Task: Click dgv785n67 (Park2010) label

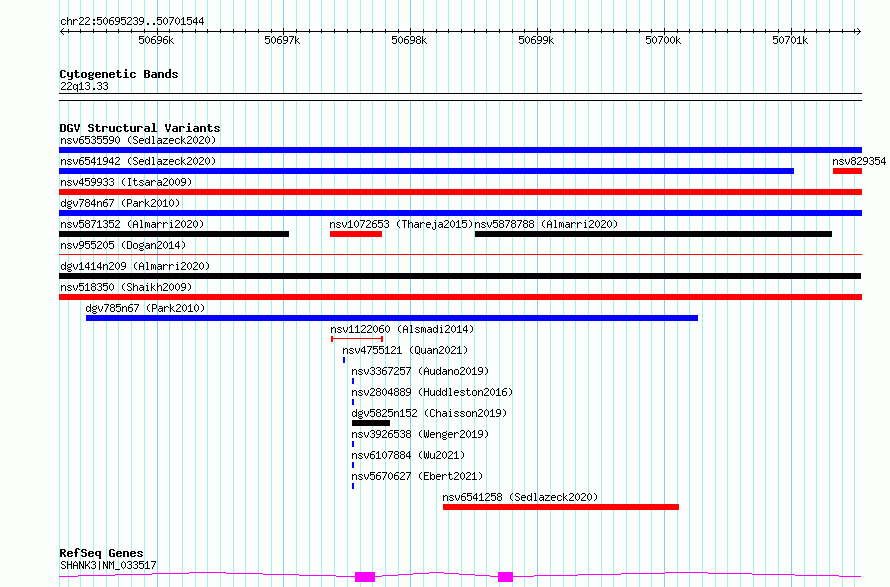Action: [145, 308]
